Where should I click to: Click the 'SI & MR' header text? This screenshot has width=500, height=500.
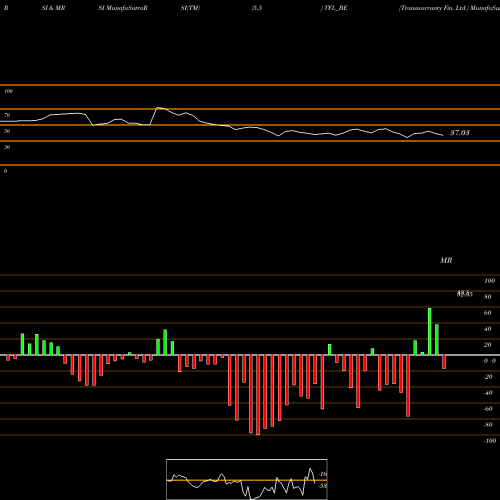point(53,8)
